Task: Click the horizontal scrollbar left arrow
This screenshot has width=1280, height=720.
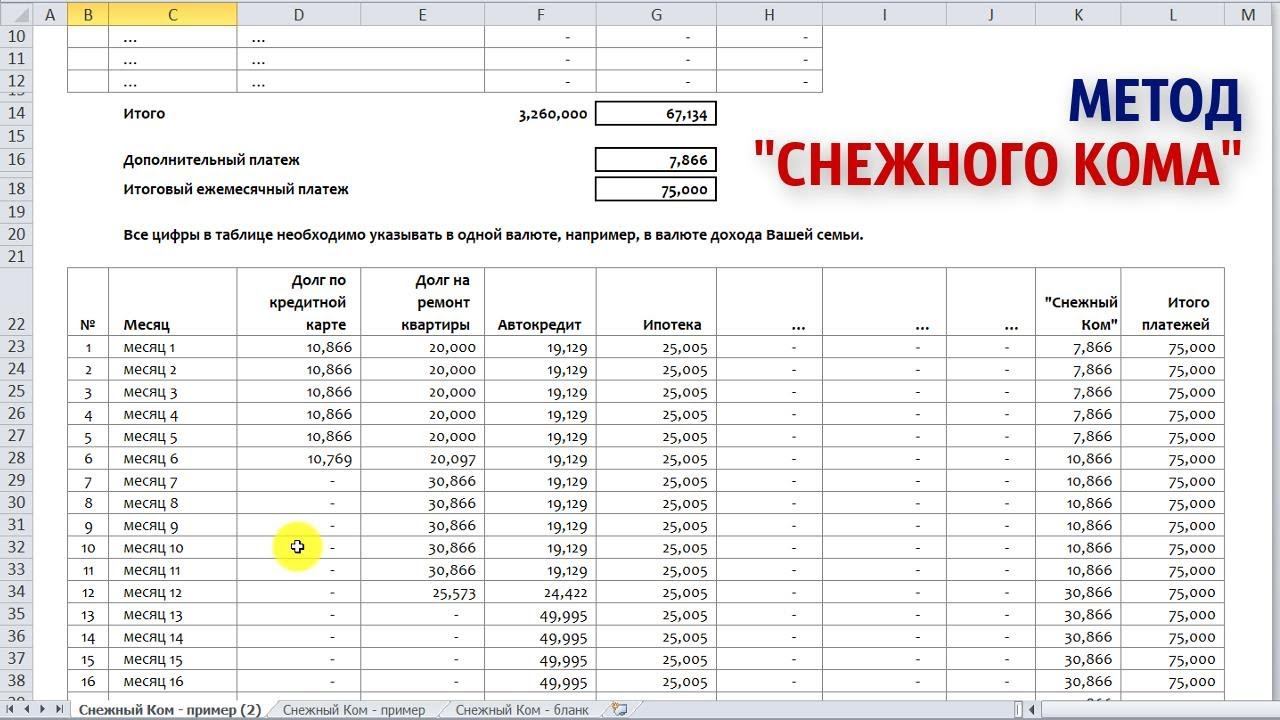Action: point(1031,709)
